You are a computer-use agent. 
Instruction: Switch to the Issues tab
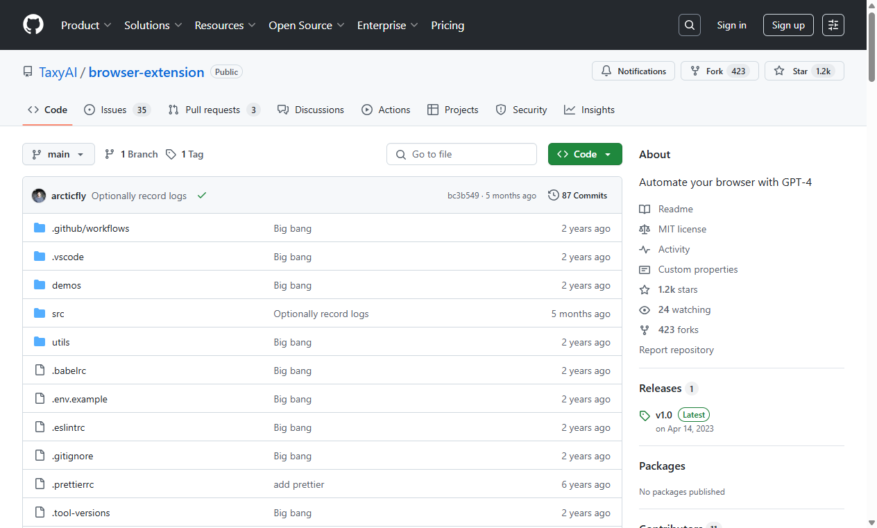click(116, 110)
